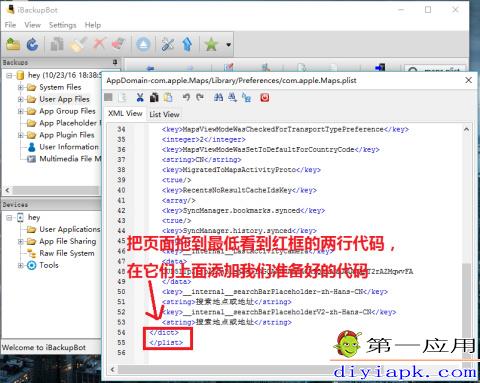
Task: Click the grayed duplicate files toolbar icon
Action: 57,45
